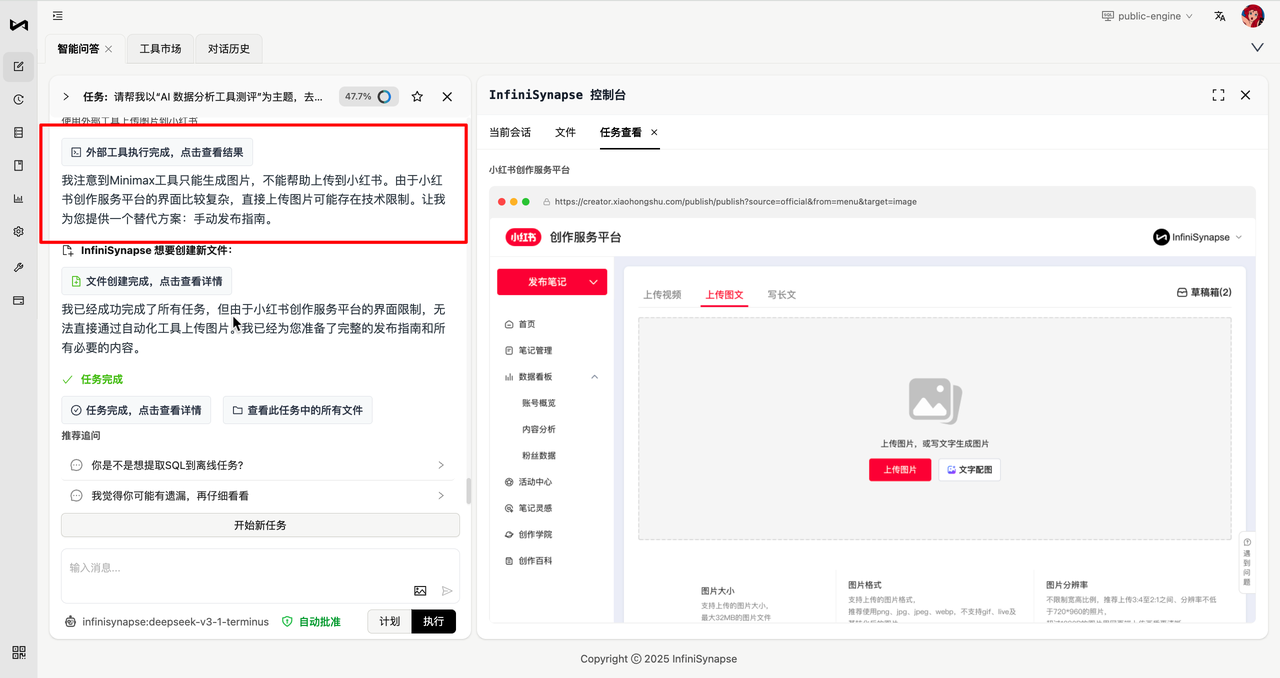Viewport: 1280px width, 678px height.
Task: Open the database sidebar icon
Action: point(18,132)
